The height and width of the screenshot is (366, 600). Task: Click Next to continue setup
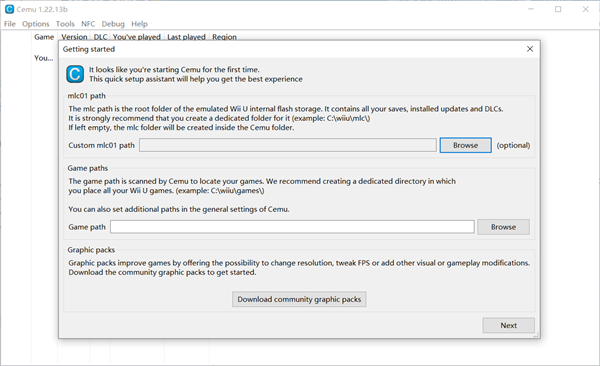click(x=508, y=325)
